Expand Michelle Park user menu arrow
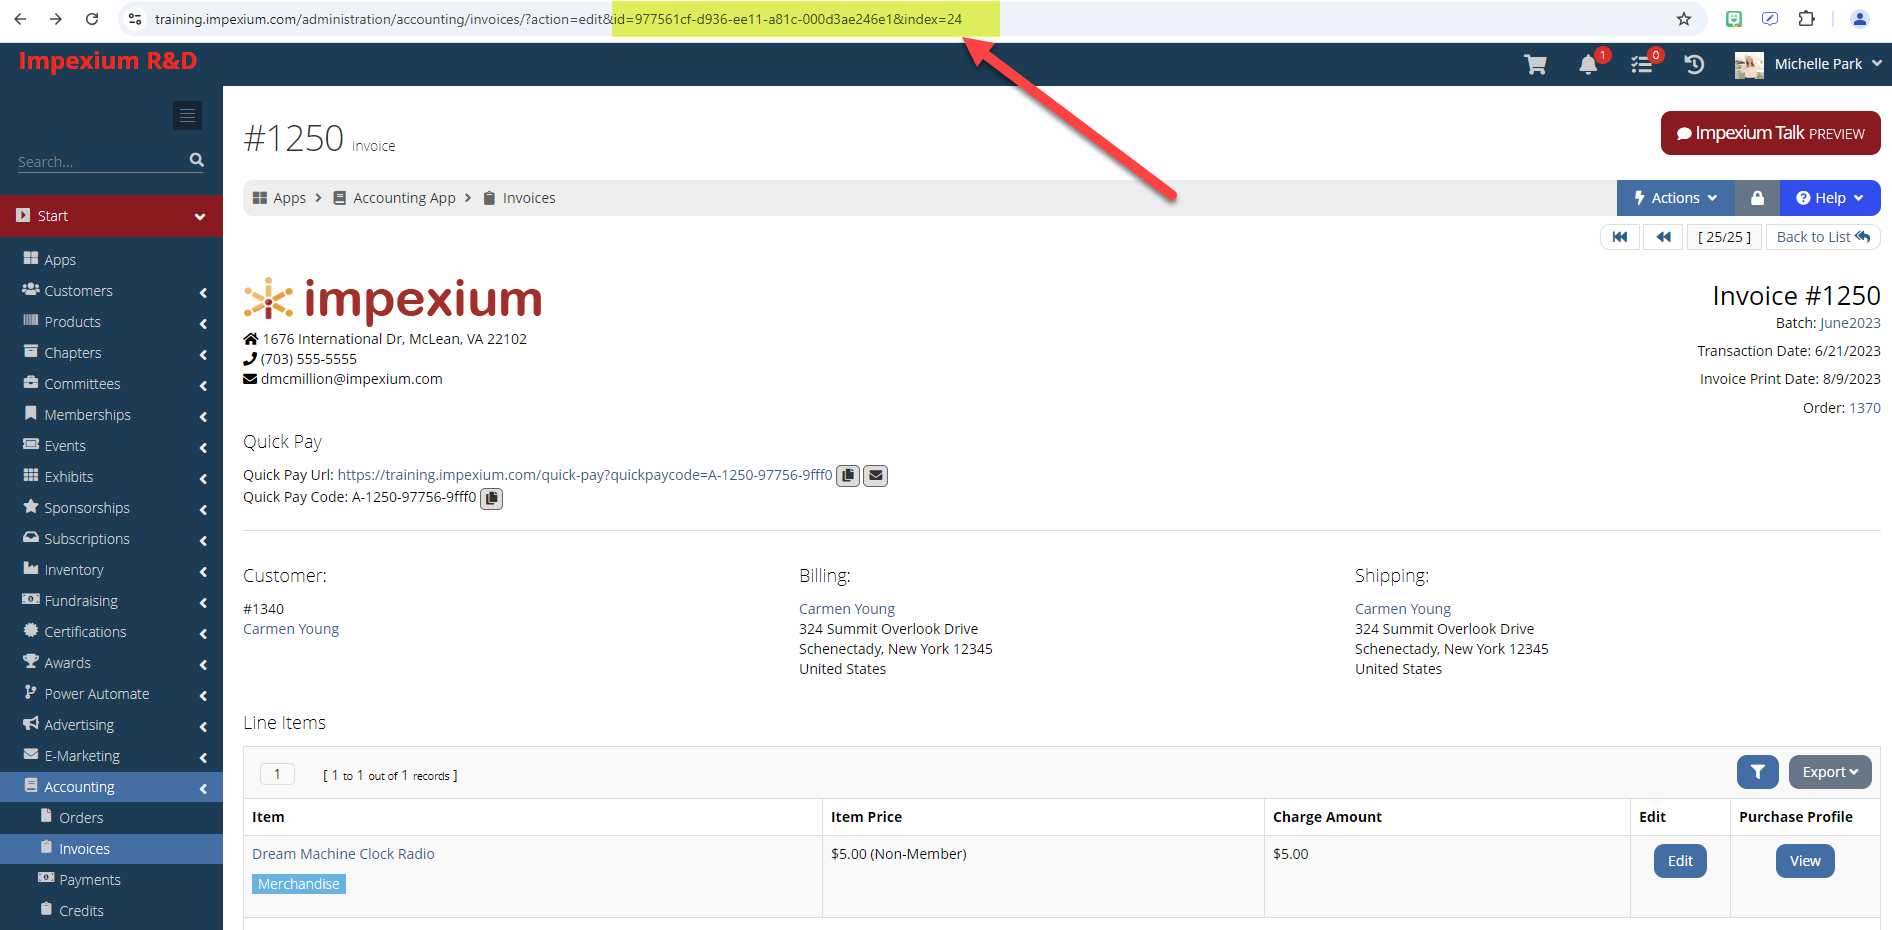Viewport: 1892px width, 930px height. (x=1877, y=64)
